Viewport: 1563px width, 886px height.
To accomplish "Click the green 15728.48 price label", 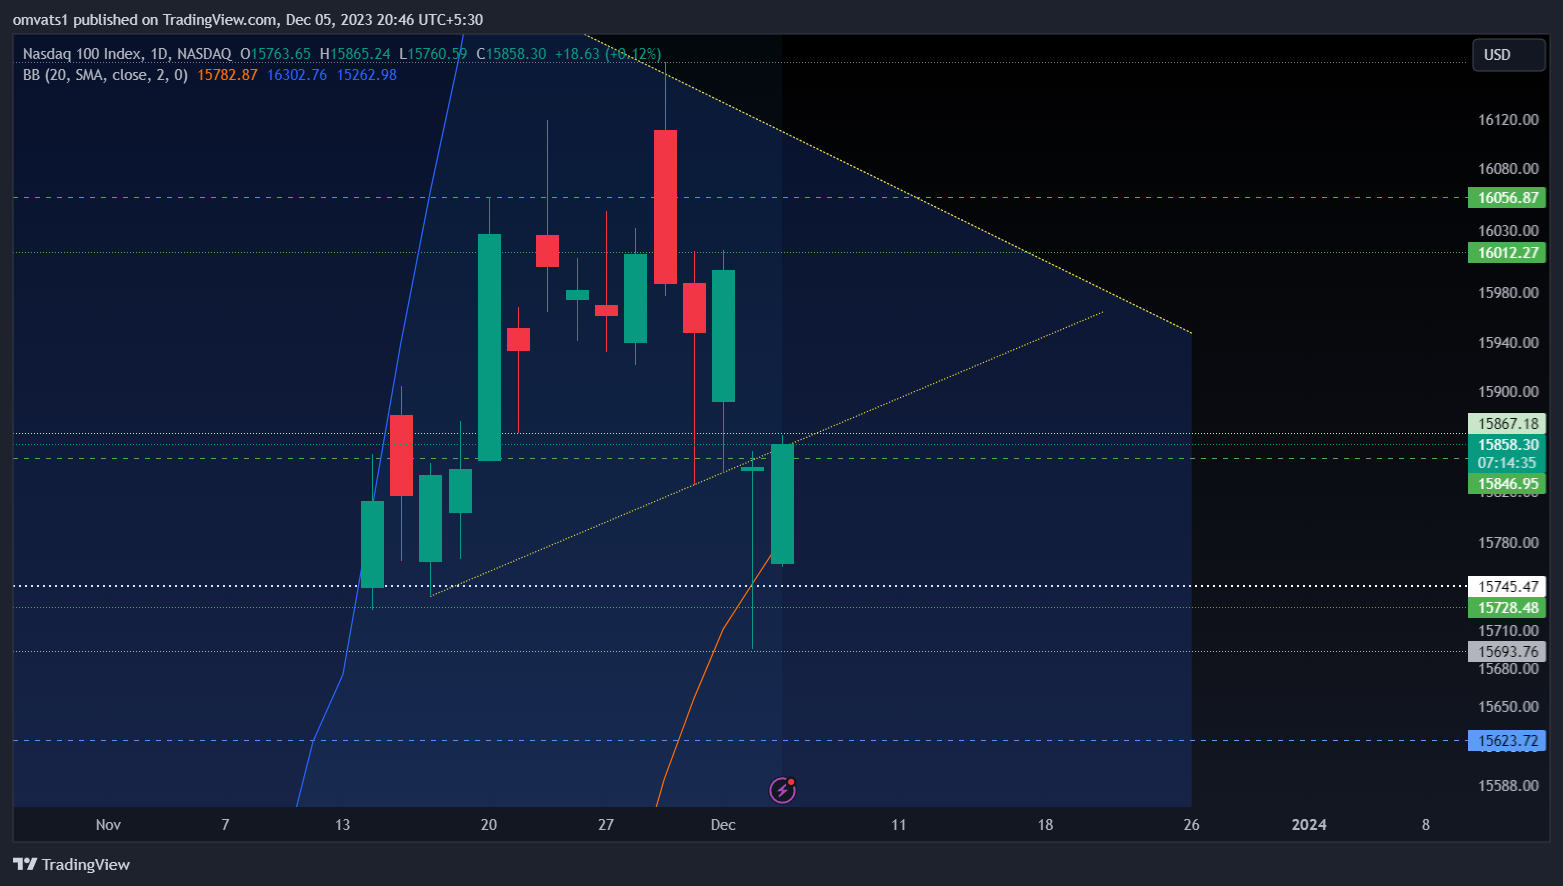I will [1506, 608].
